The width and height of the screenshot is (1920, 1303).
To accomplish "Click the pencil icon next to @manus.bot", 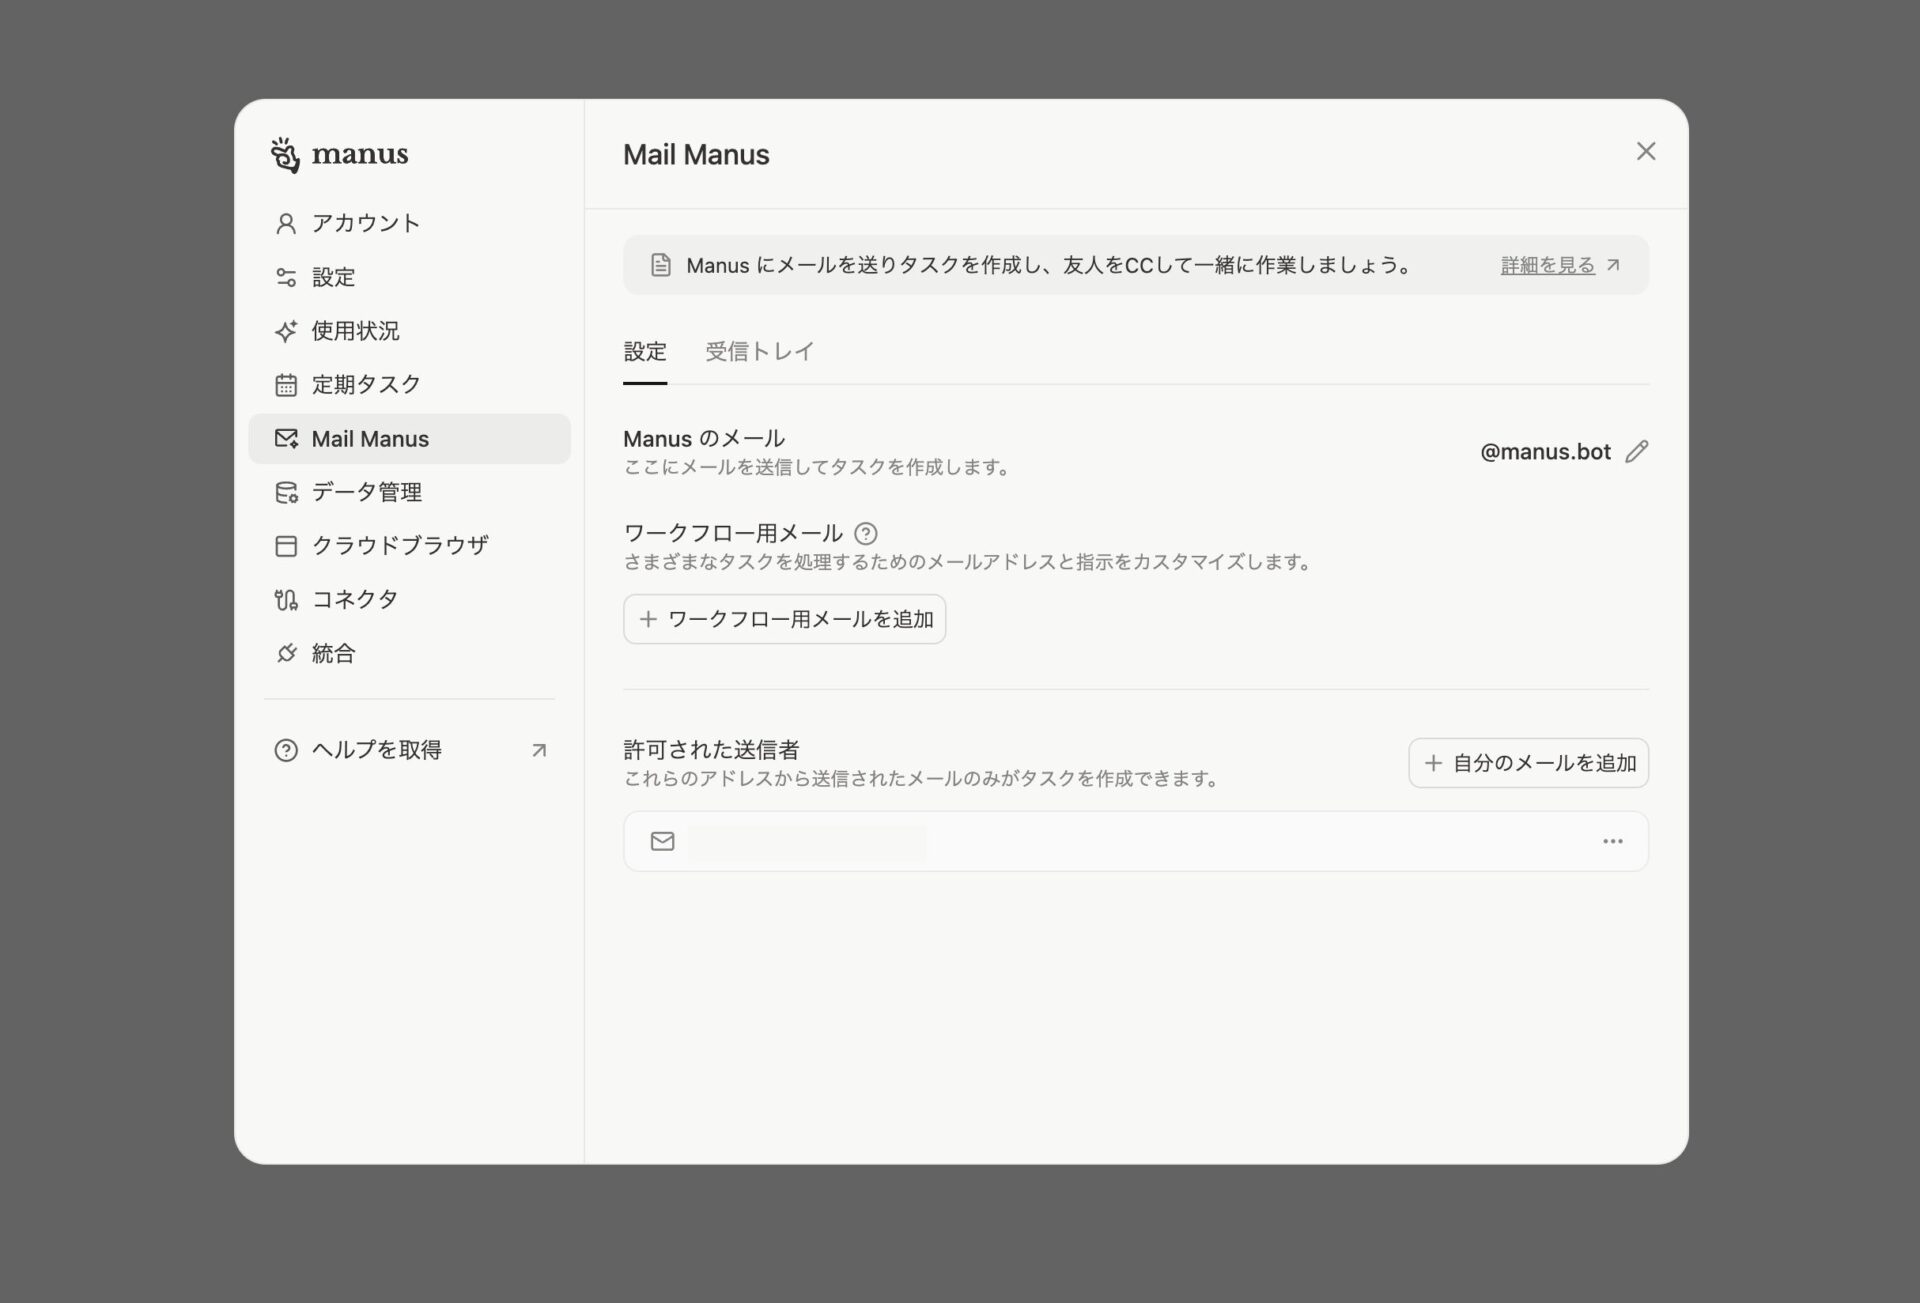I will tap(1637, 452).
